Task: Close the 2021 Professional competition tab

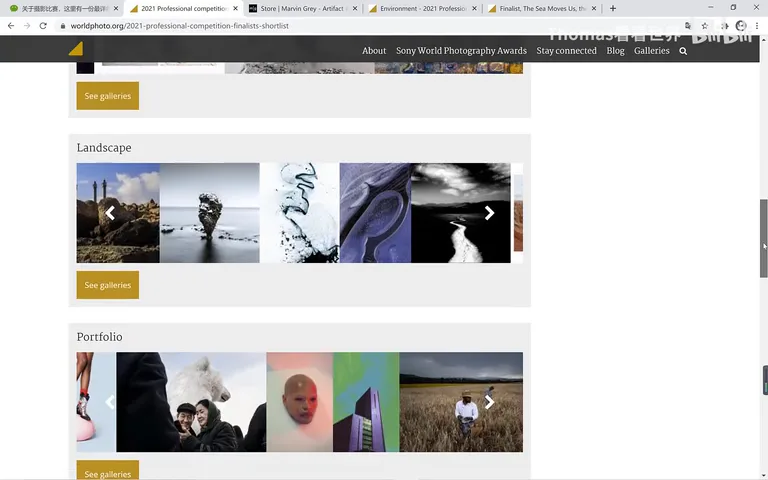Action: pyautogui.click(x=236, y=8)
